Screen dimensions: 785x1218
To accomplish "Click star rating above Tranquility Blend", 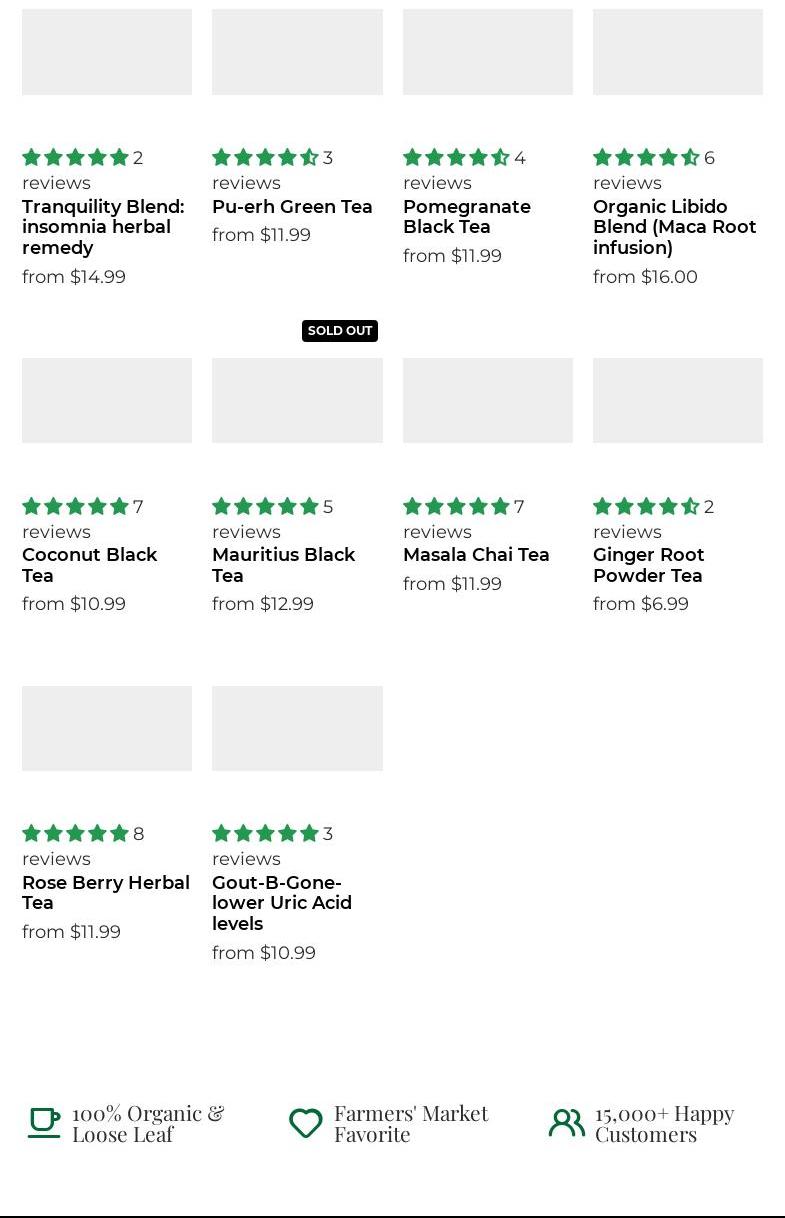I will point(76,158).
